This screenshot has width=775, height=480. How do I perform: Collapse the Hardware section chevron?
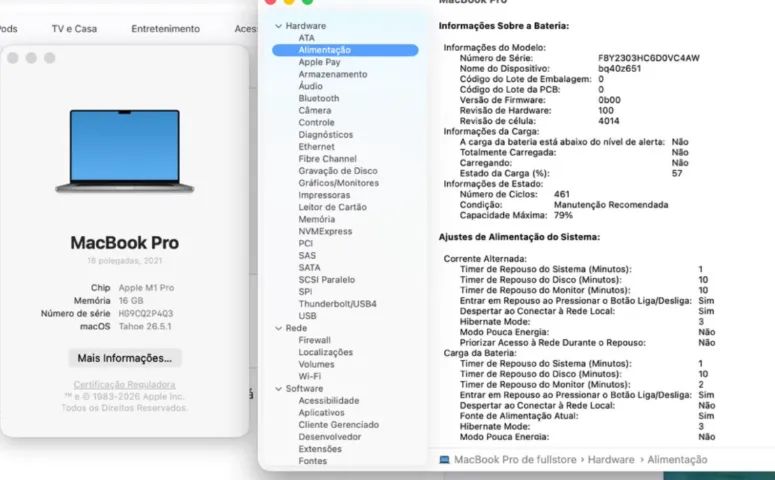pyautogui.click(x=278, y=26)
